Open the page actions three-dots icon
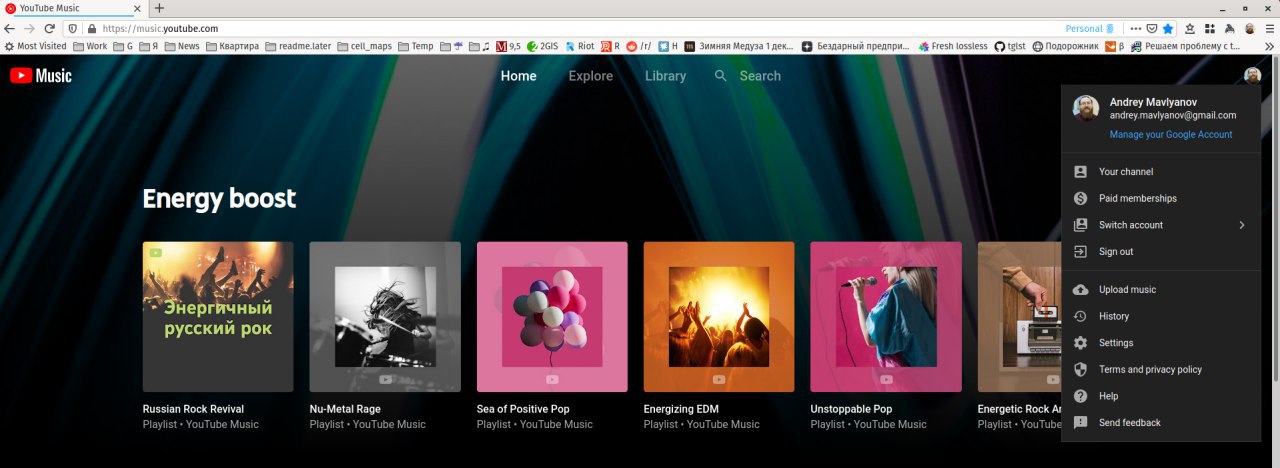 click(x=1135, y=29)
